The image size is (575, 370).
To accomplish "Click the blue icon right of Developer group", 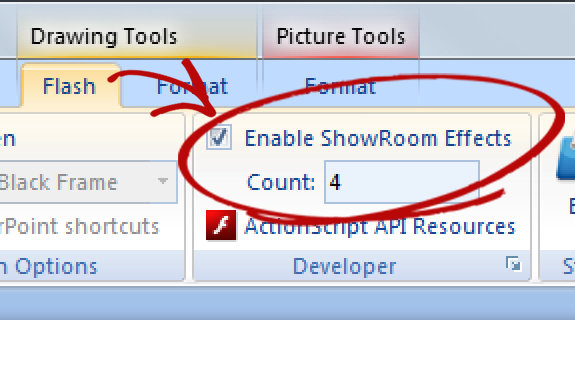I will pos(565,160).
